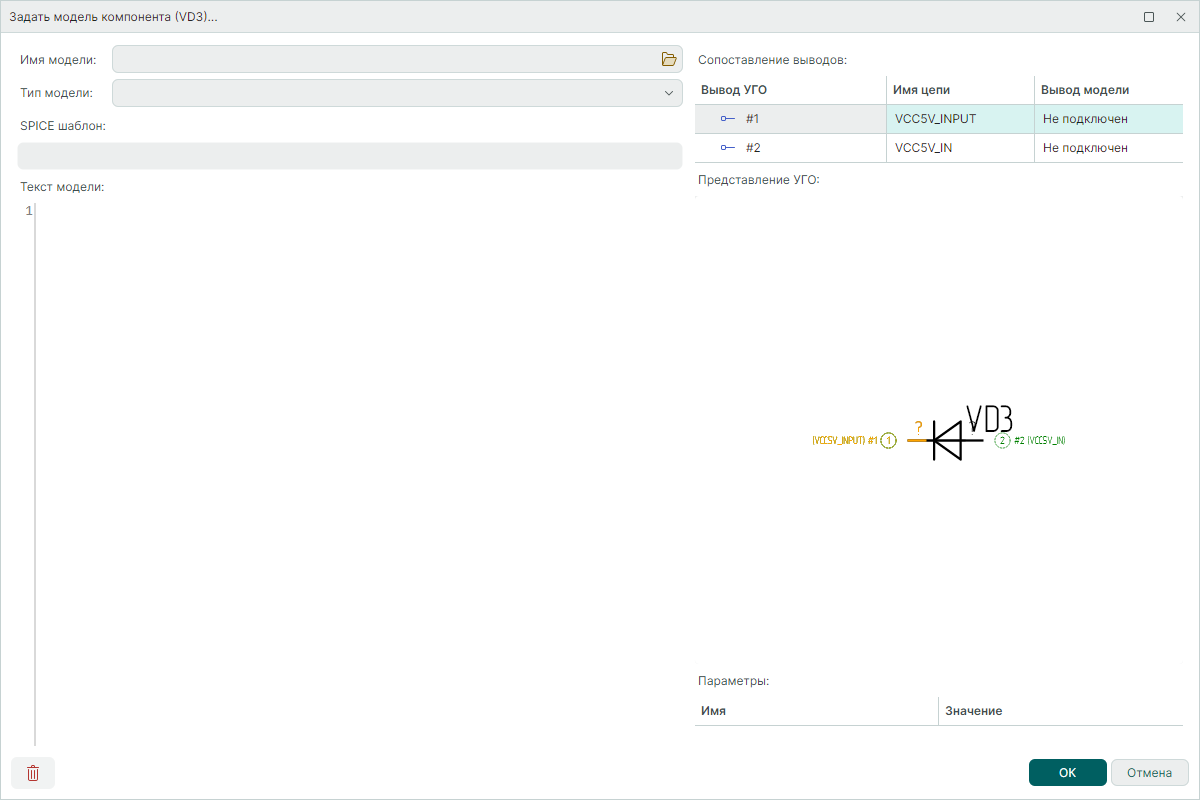Click the Имя parameters column header
This screenshot has height=800, width=1200.
click(816, 711)
